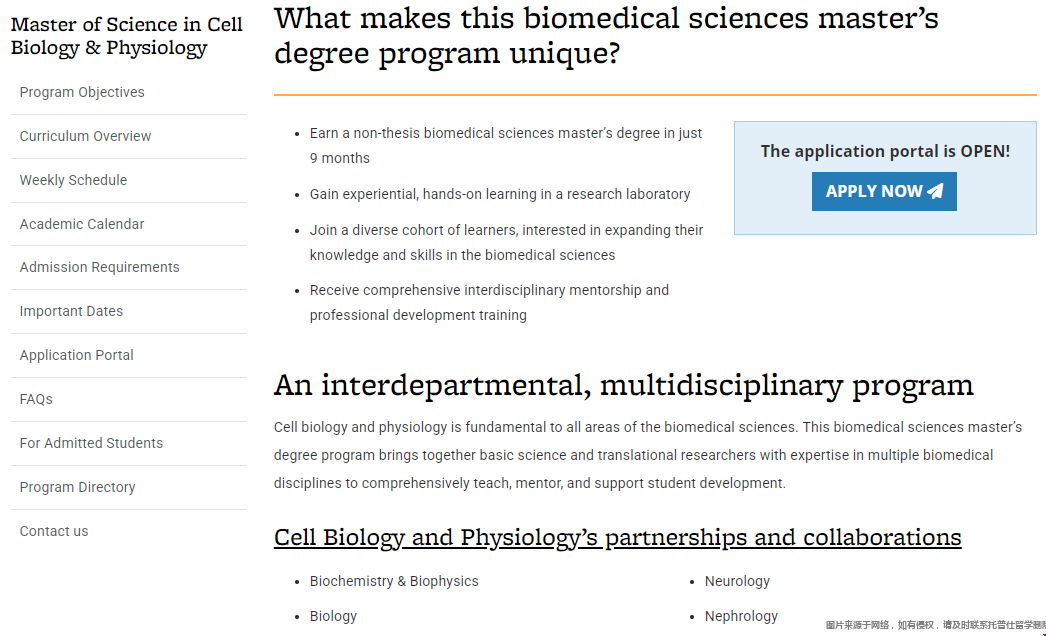Viewport: 1046px width, 636px height.
Task: Click the APPLY NOW button
Action: click(x=884, y=192)
